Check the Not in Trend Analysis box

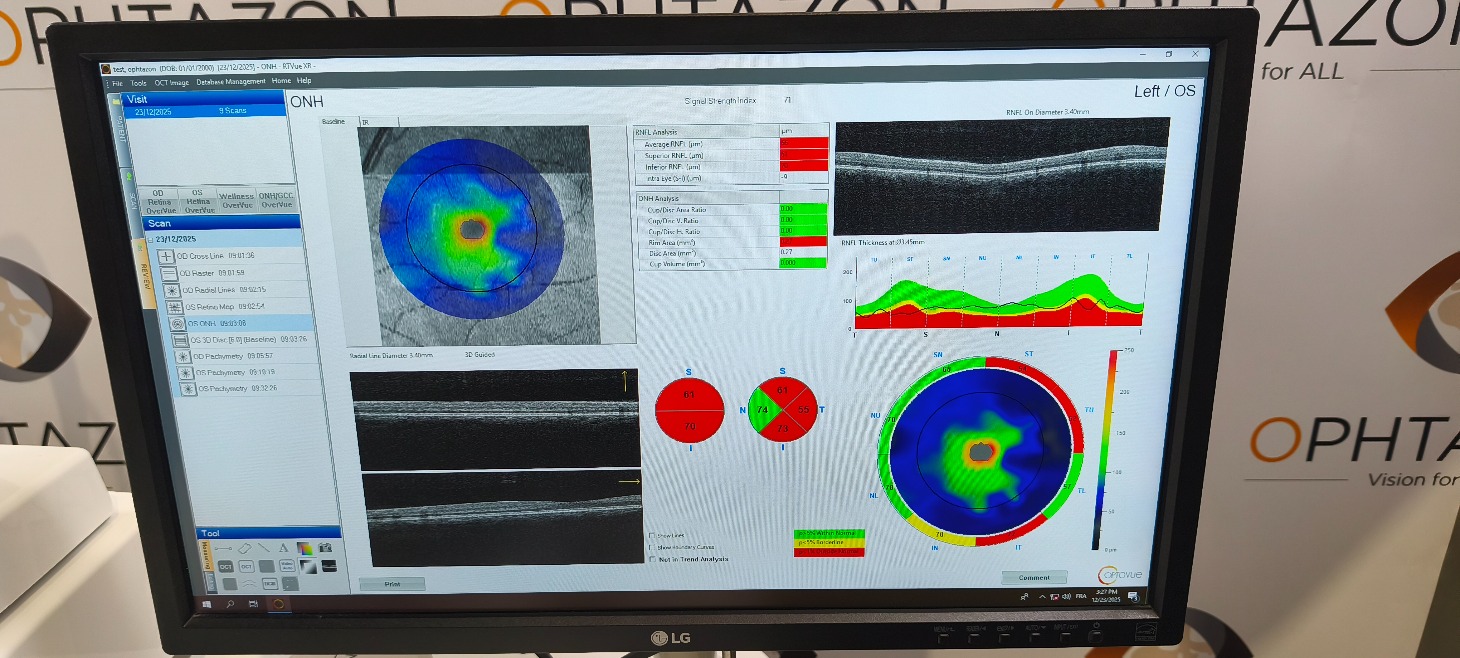pos(652,558)
